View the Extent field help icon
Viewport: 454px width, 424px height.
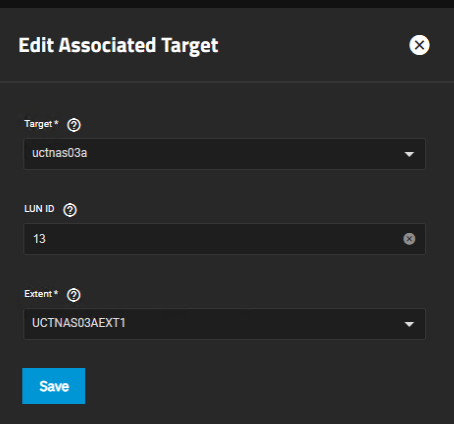[74, 295]
